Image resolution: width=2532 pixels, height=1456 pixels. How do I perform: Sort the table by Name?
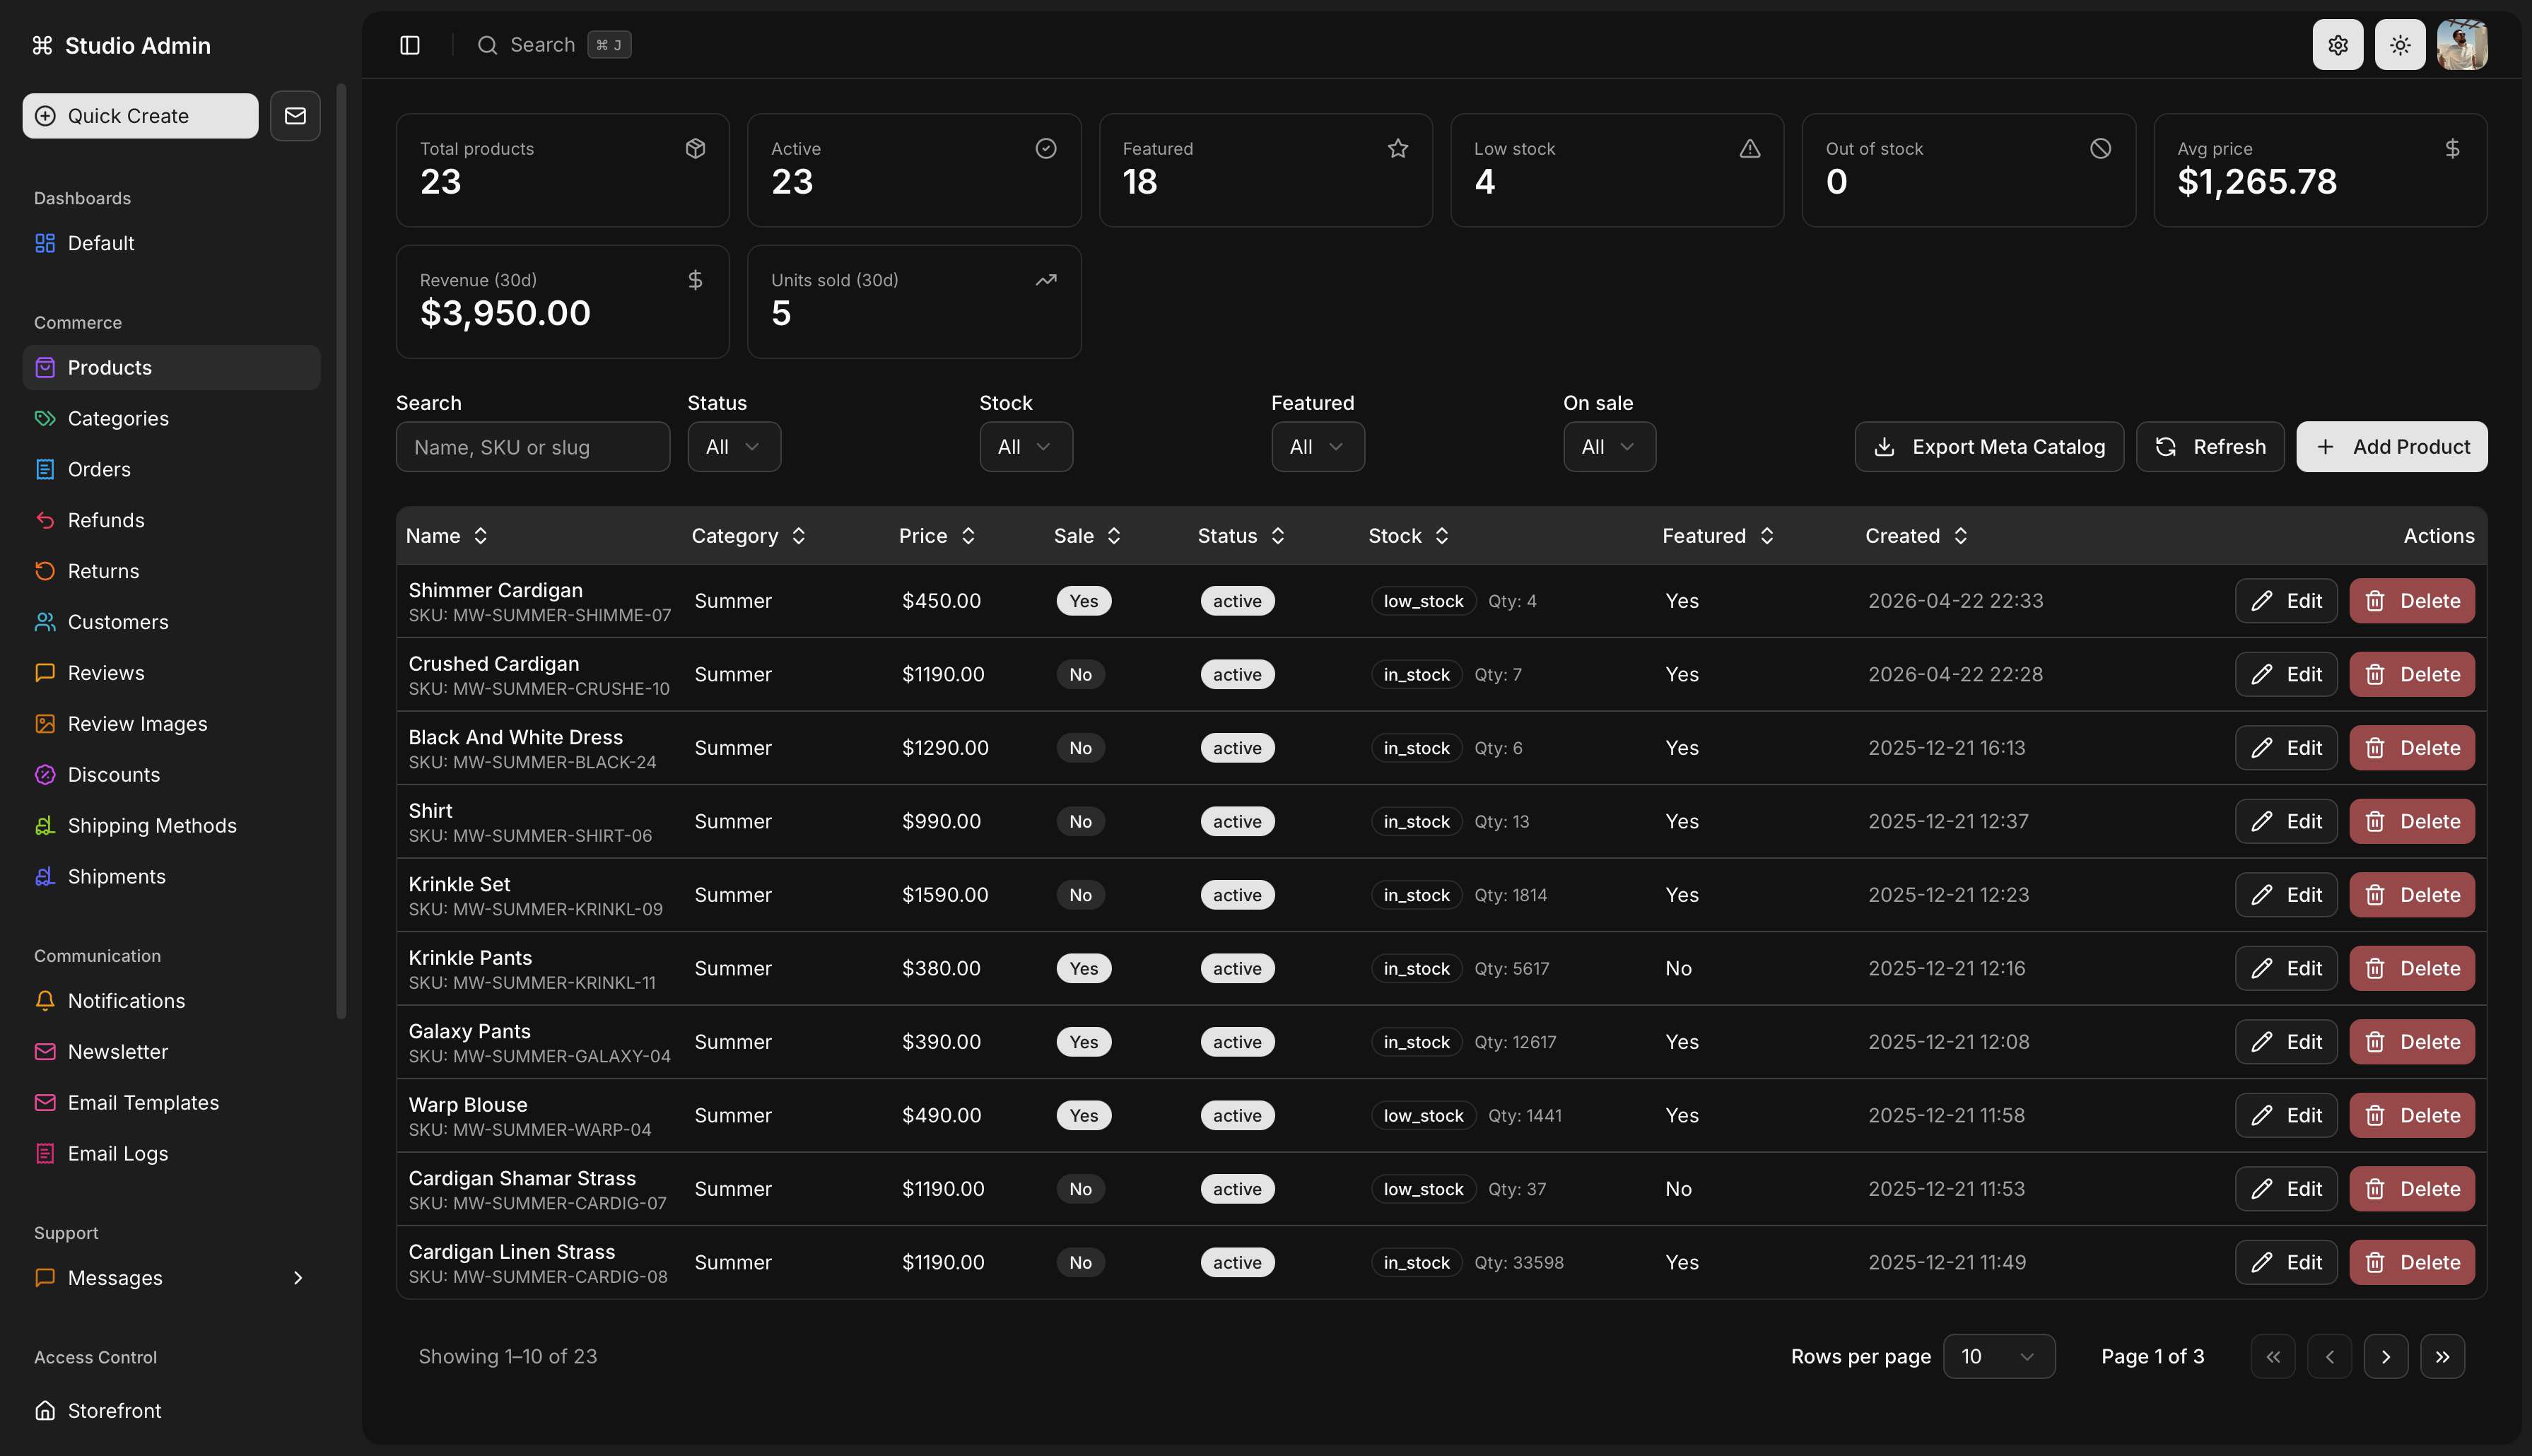[x=447, y=536]
